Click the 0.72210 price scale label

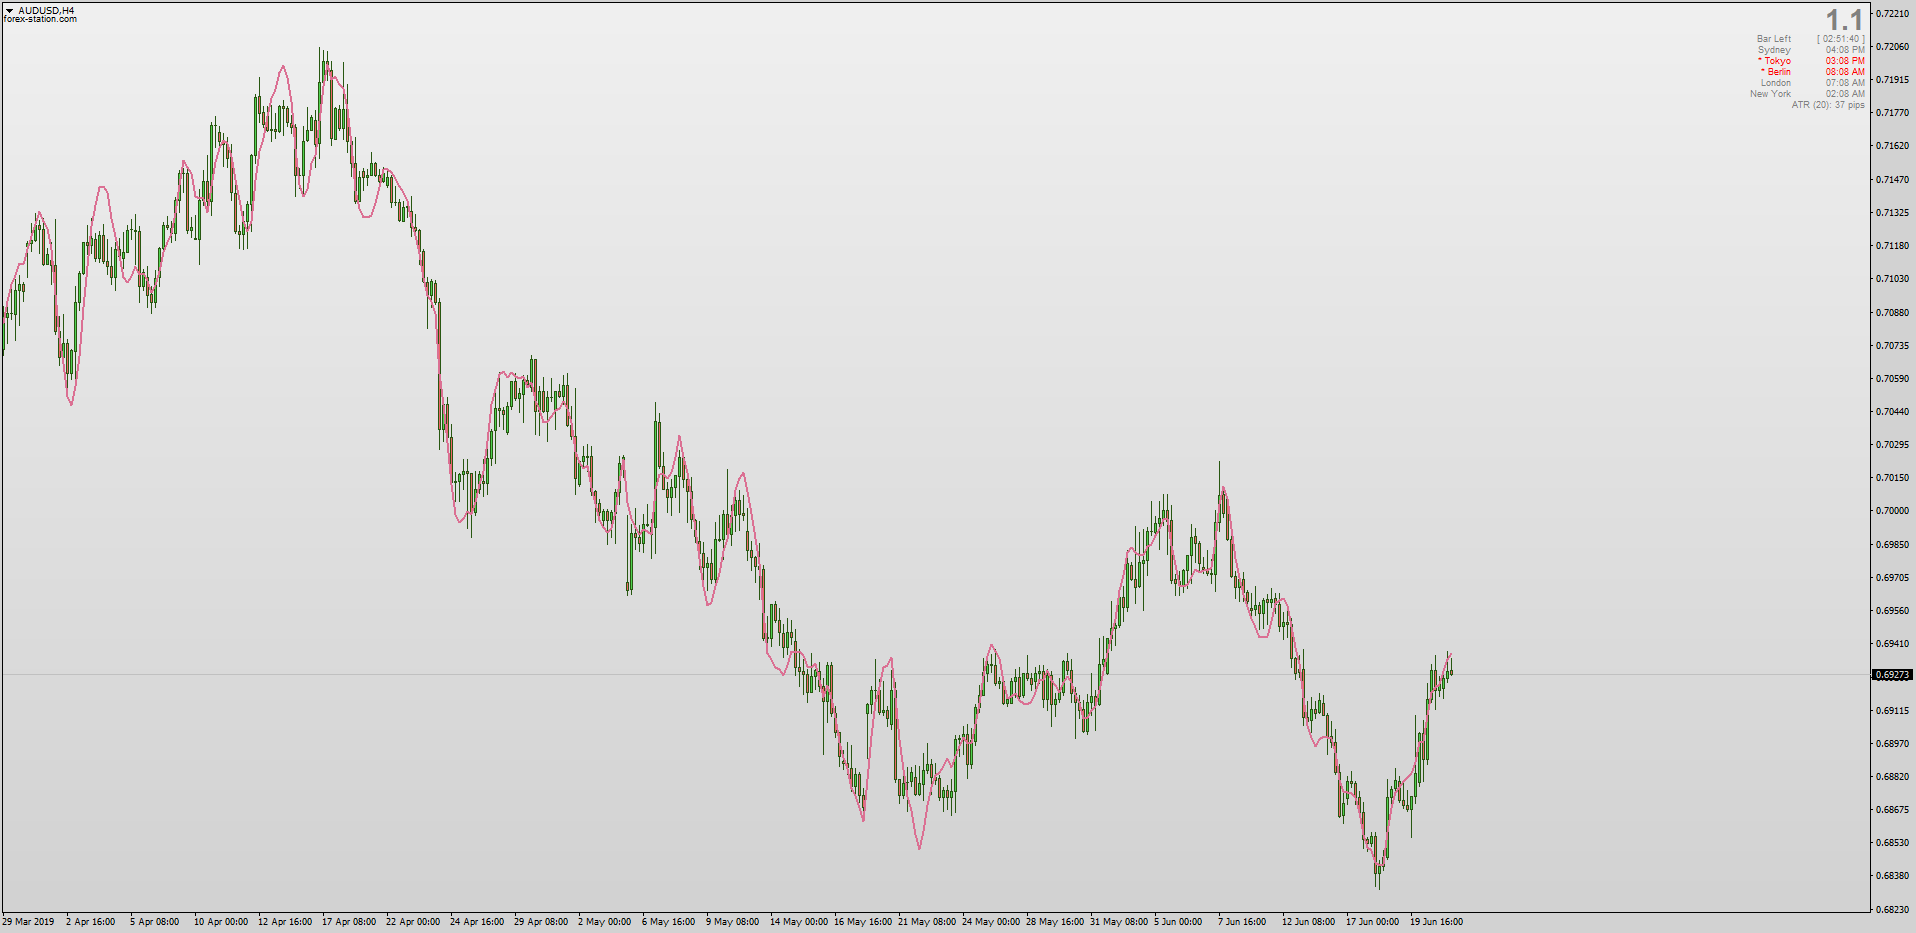pyautogui.click(x=1892, y=14)
